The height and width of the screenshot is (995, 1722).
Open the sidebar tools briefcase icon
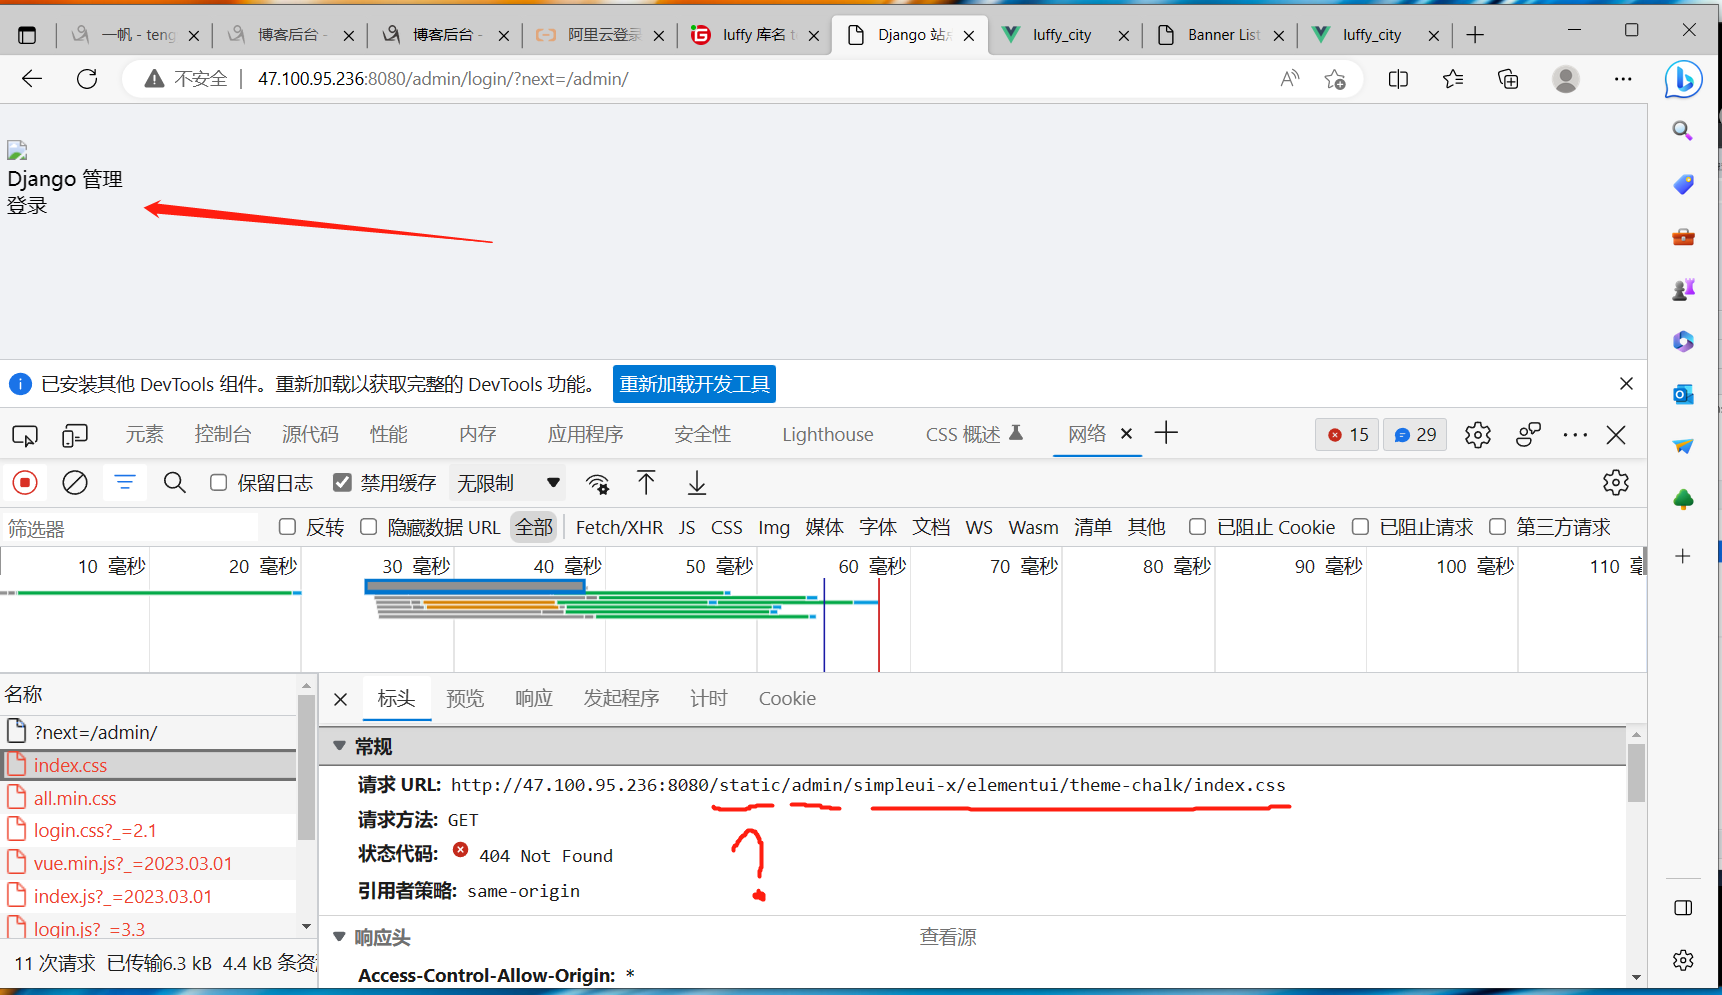coord(1683,237)
